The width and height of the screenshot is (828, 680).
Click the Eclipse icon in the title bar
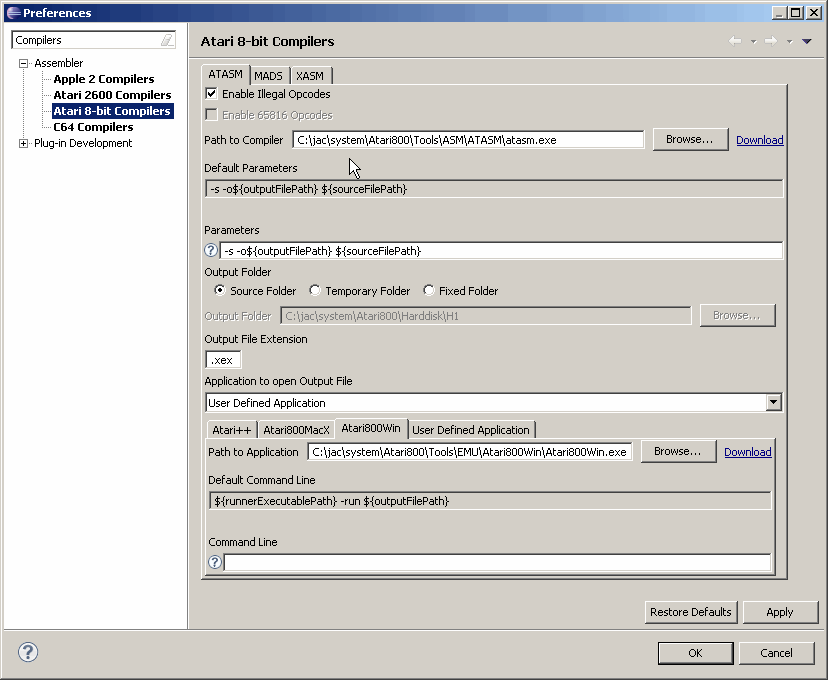tap(13, 13)
